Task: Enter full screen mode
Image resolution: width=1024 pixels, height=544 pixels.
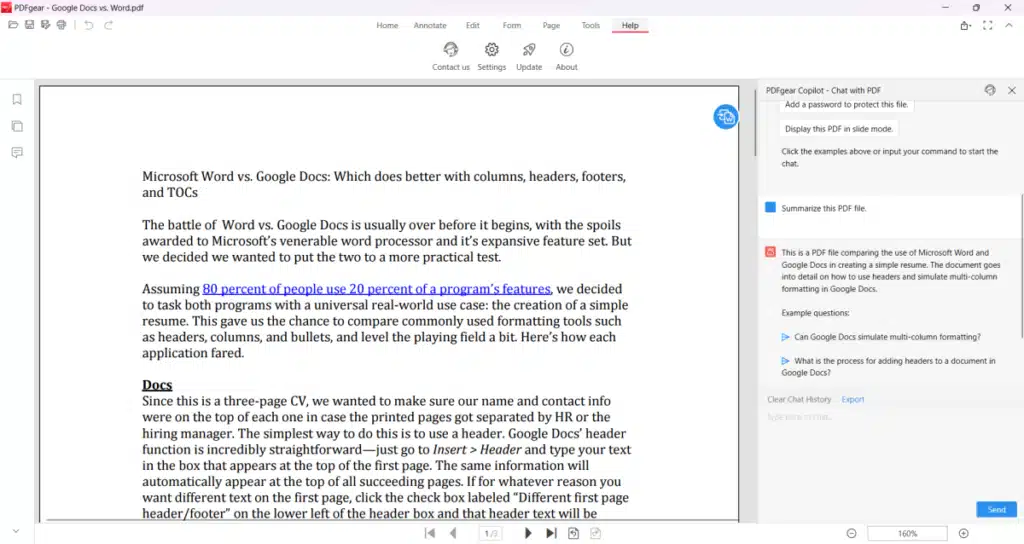Action: point(987,25)
